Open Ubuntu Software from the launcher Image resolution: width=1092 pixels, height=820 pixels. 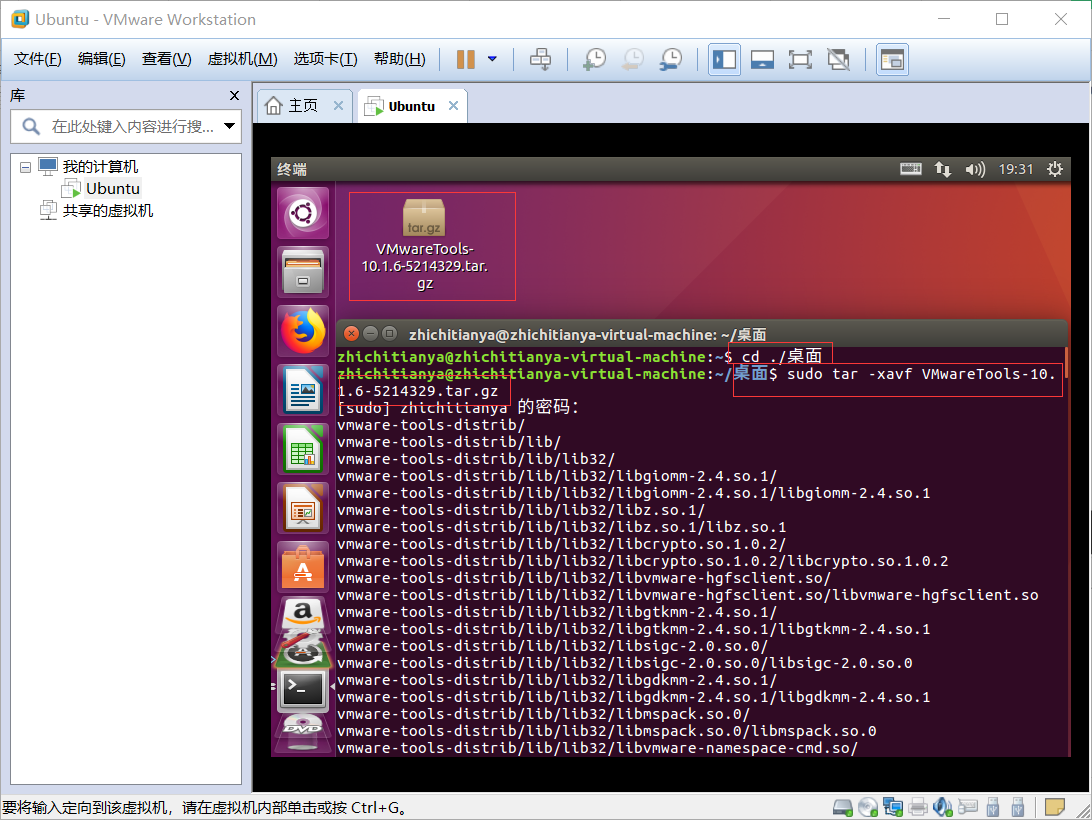click(x=303, y=567)
